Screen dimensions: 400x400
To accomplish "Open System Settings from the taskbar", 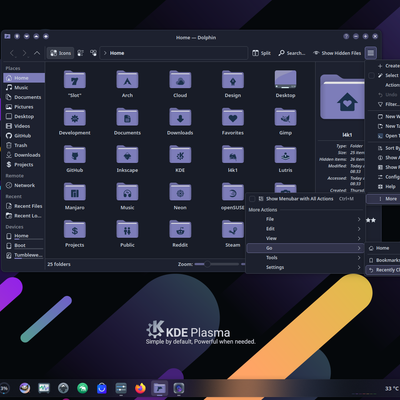I will pyautogui.click(x=121, y=388).
